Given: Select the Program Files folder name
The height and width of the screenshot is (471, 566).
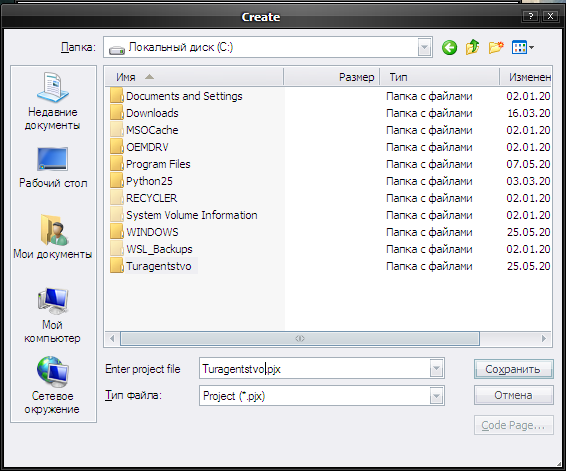Looking at the screenshot, I should coord(158,164).
